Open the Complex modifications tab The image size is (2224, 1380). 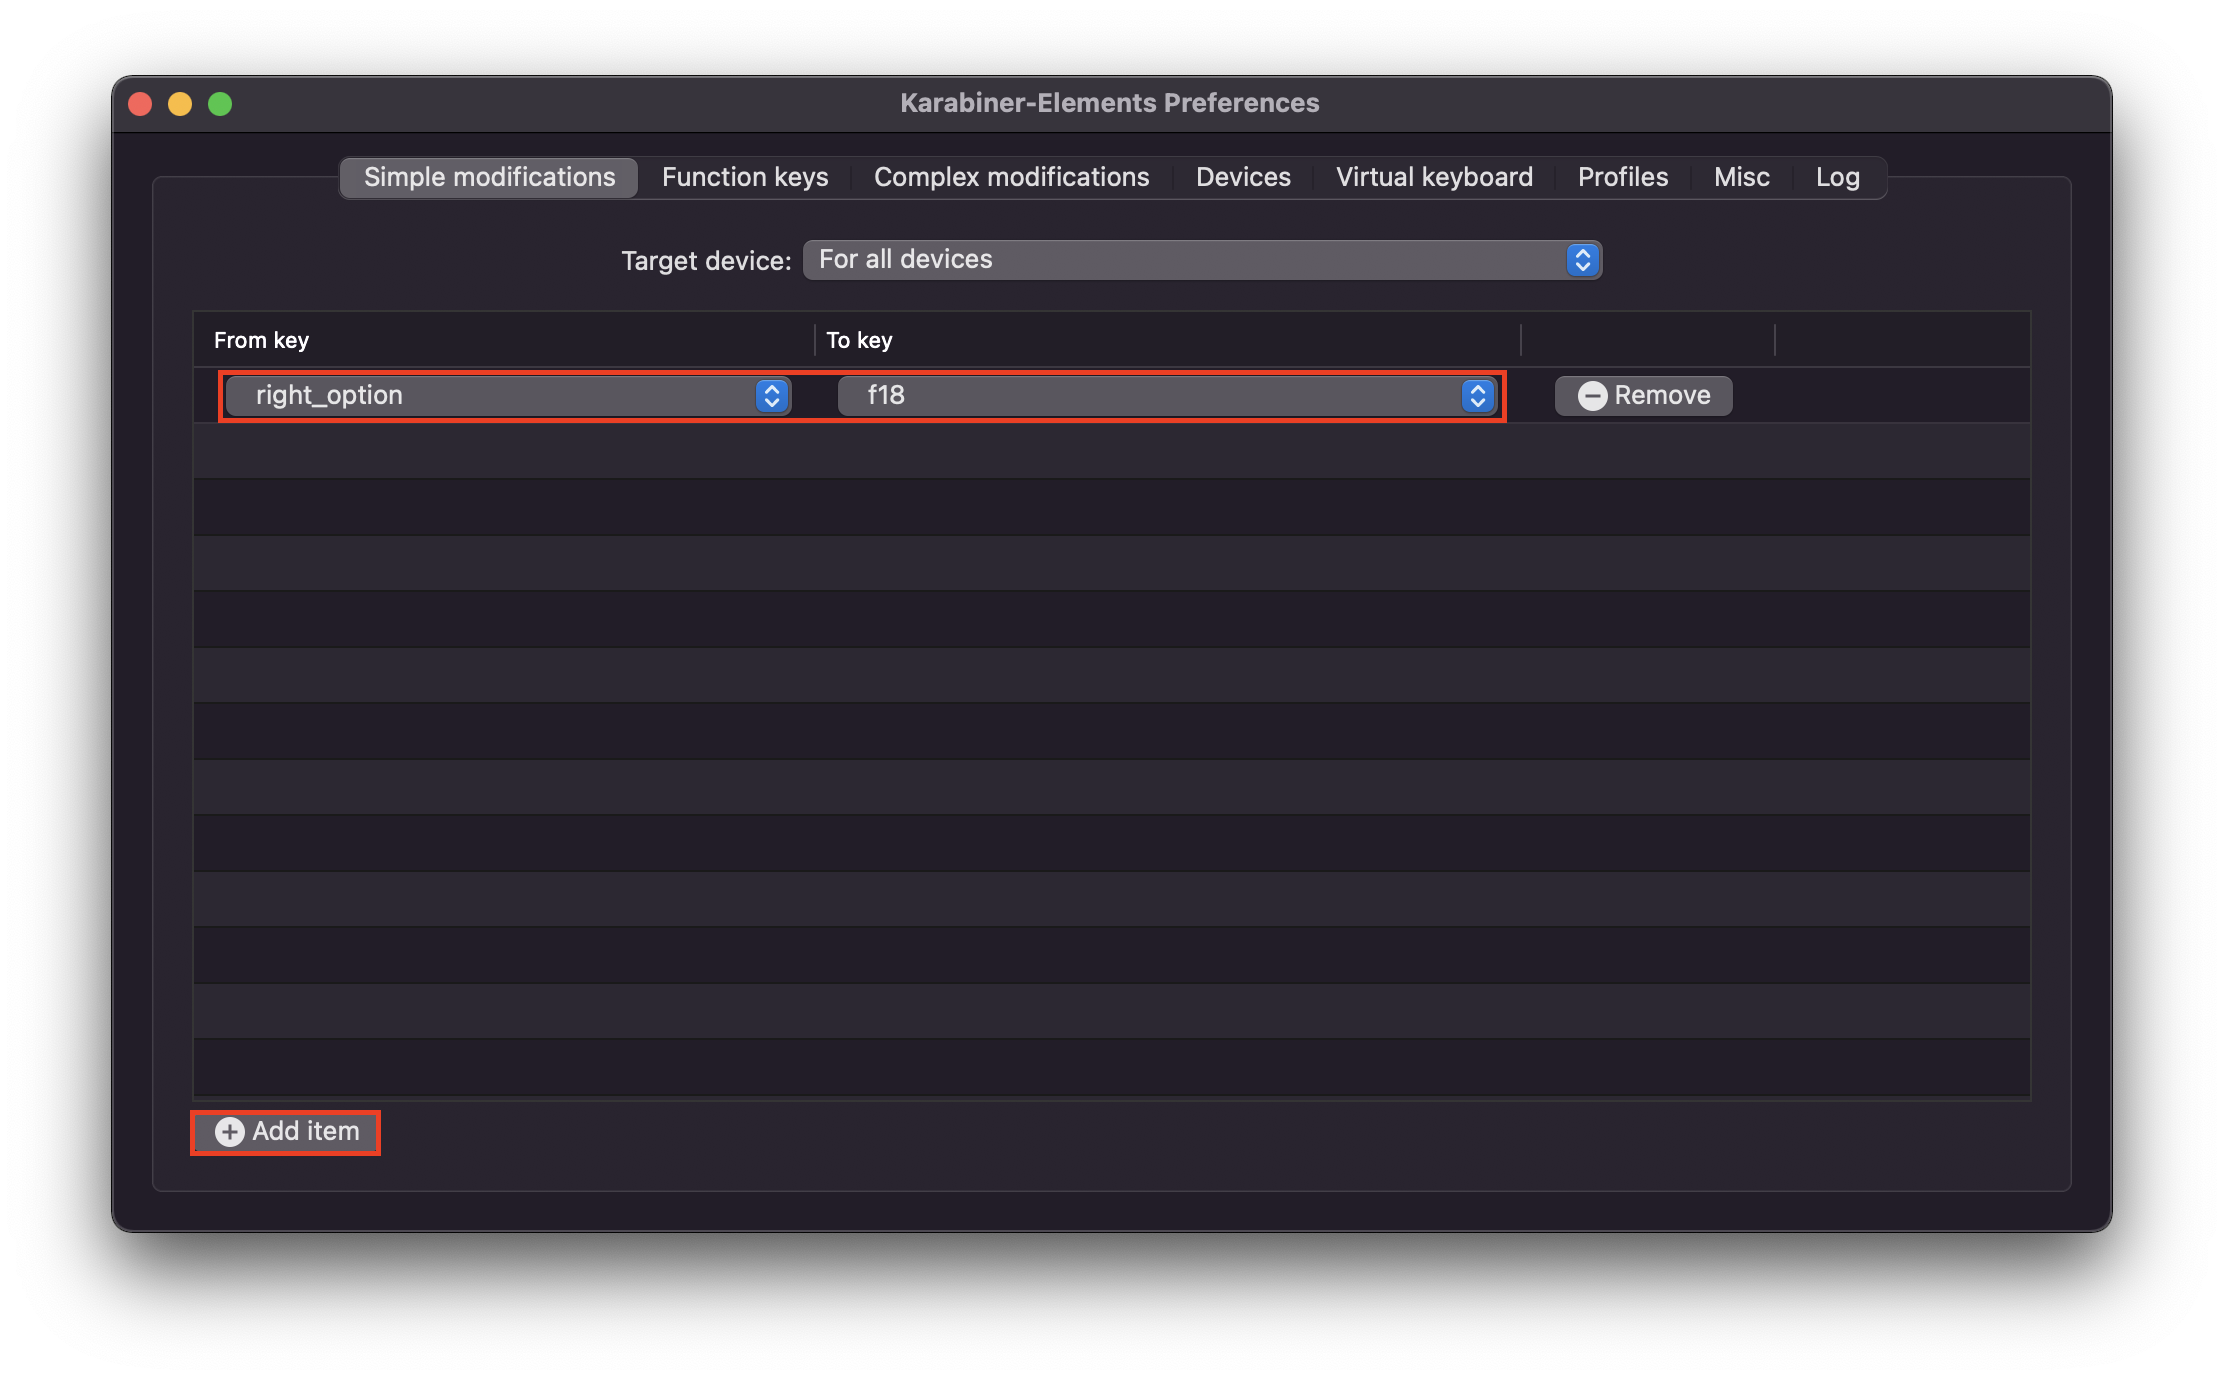coord(1011,178)
